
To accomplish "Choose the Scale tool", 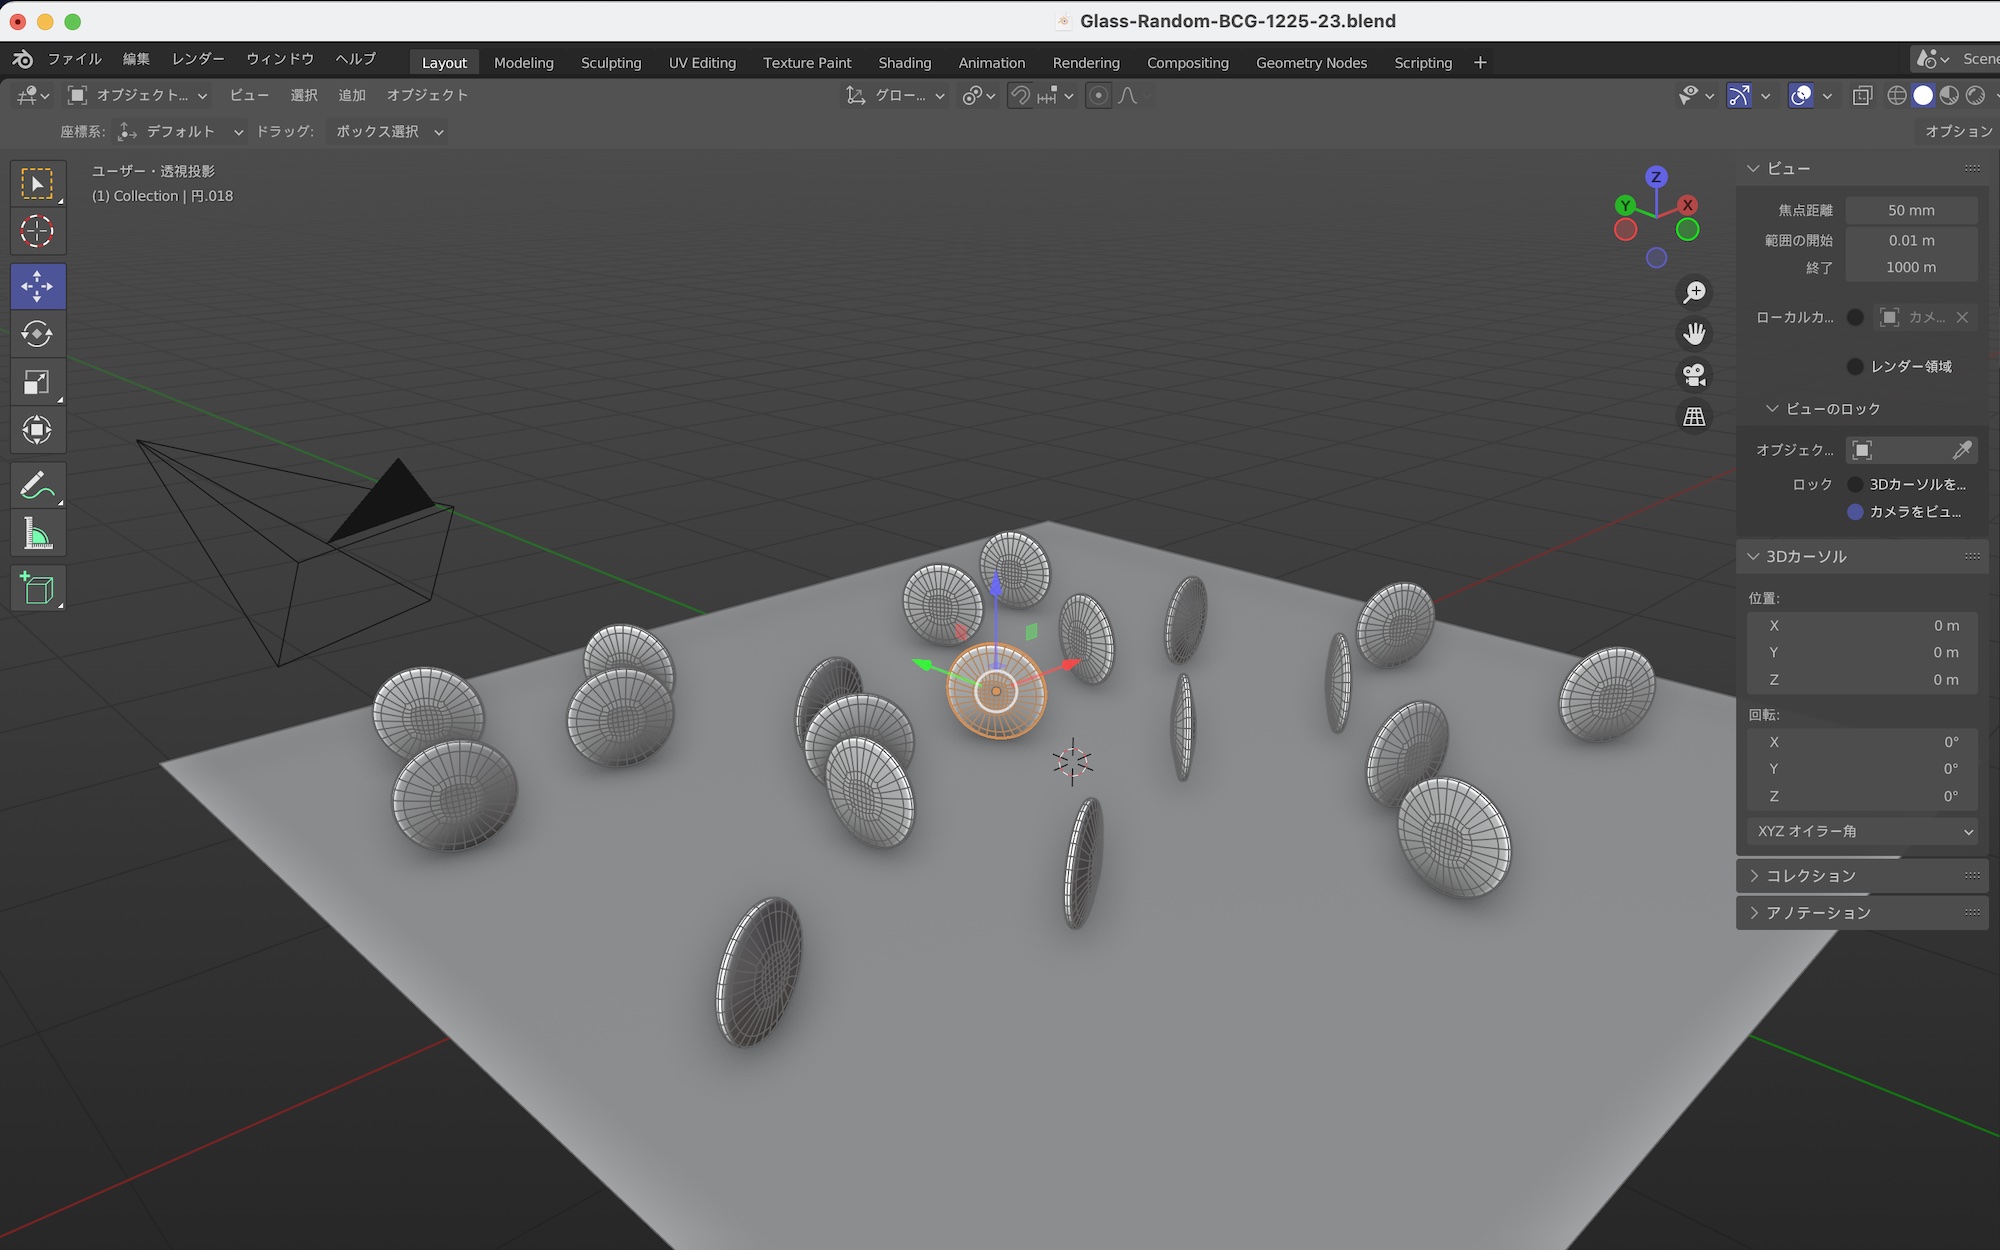I will 37,382.
